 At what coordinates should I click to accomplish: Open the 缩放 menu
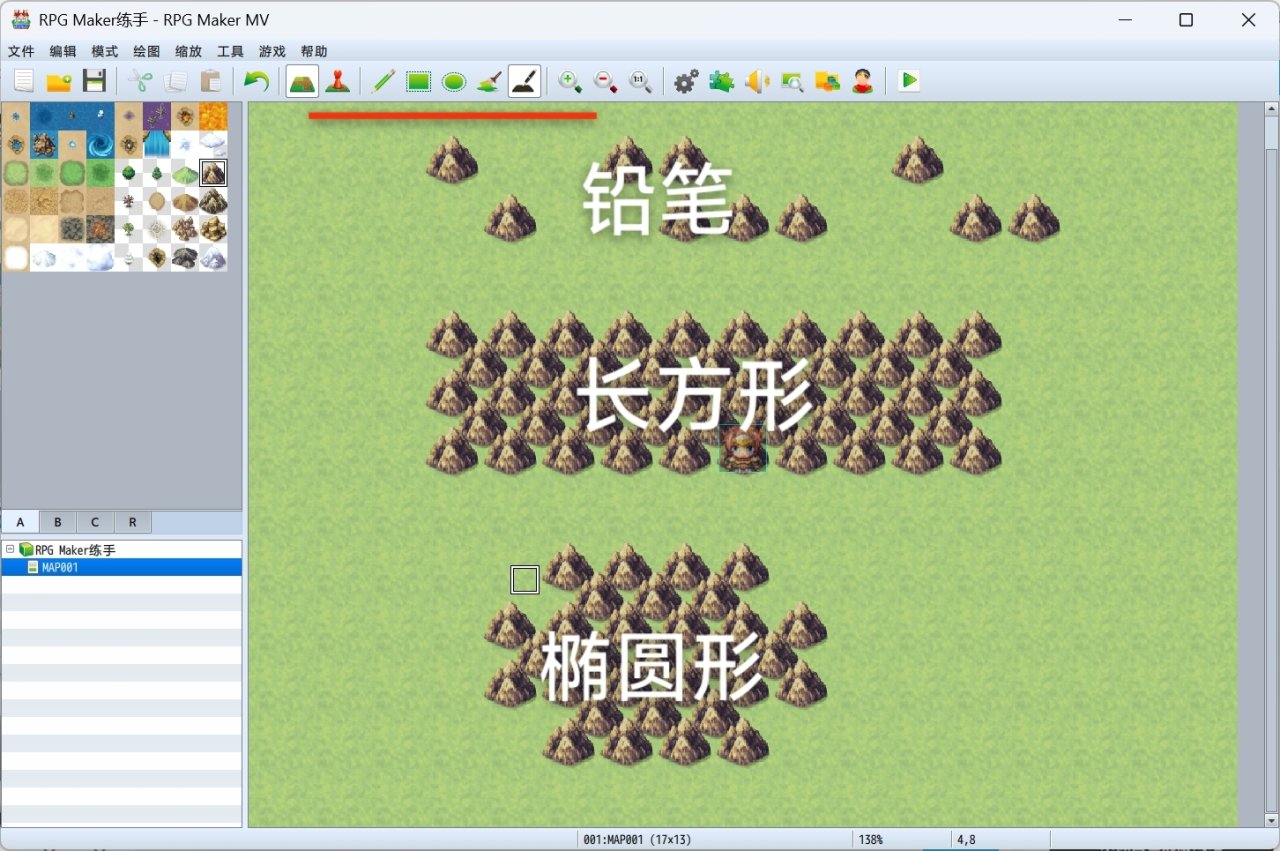(188, 51)
